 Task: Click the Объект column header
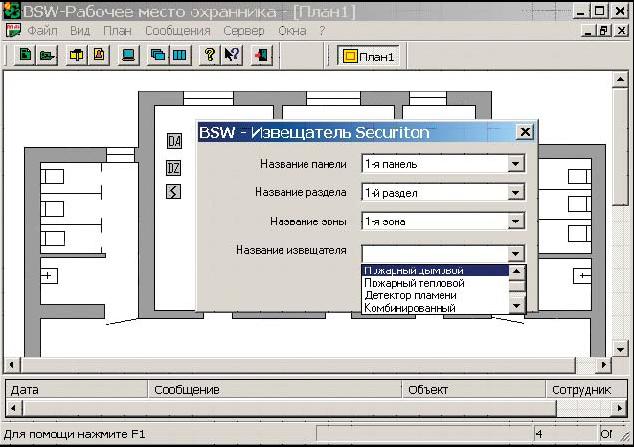pyautogui.click(x=473, y=390)
